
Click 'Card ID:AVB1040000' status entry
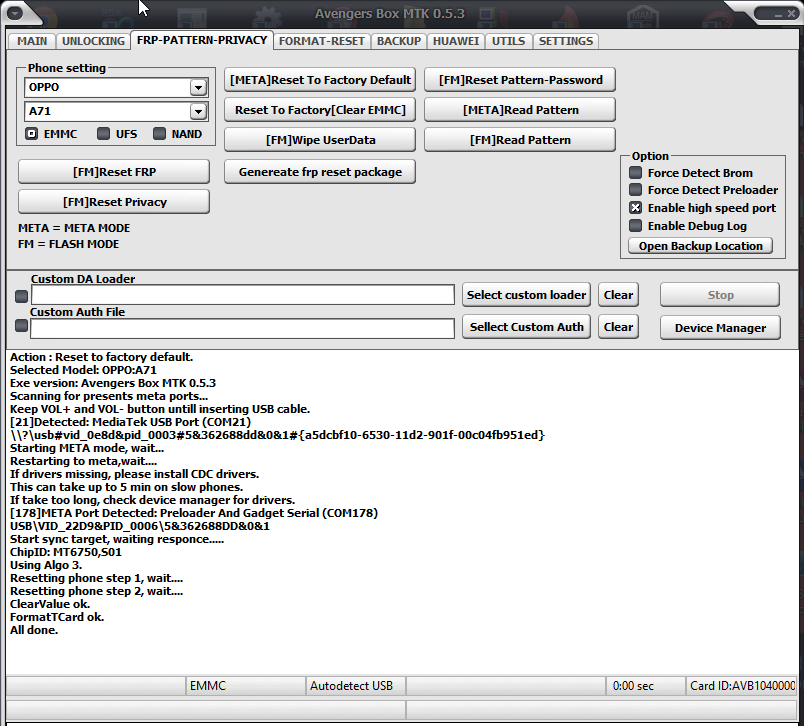pos(741,686)
